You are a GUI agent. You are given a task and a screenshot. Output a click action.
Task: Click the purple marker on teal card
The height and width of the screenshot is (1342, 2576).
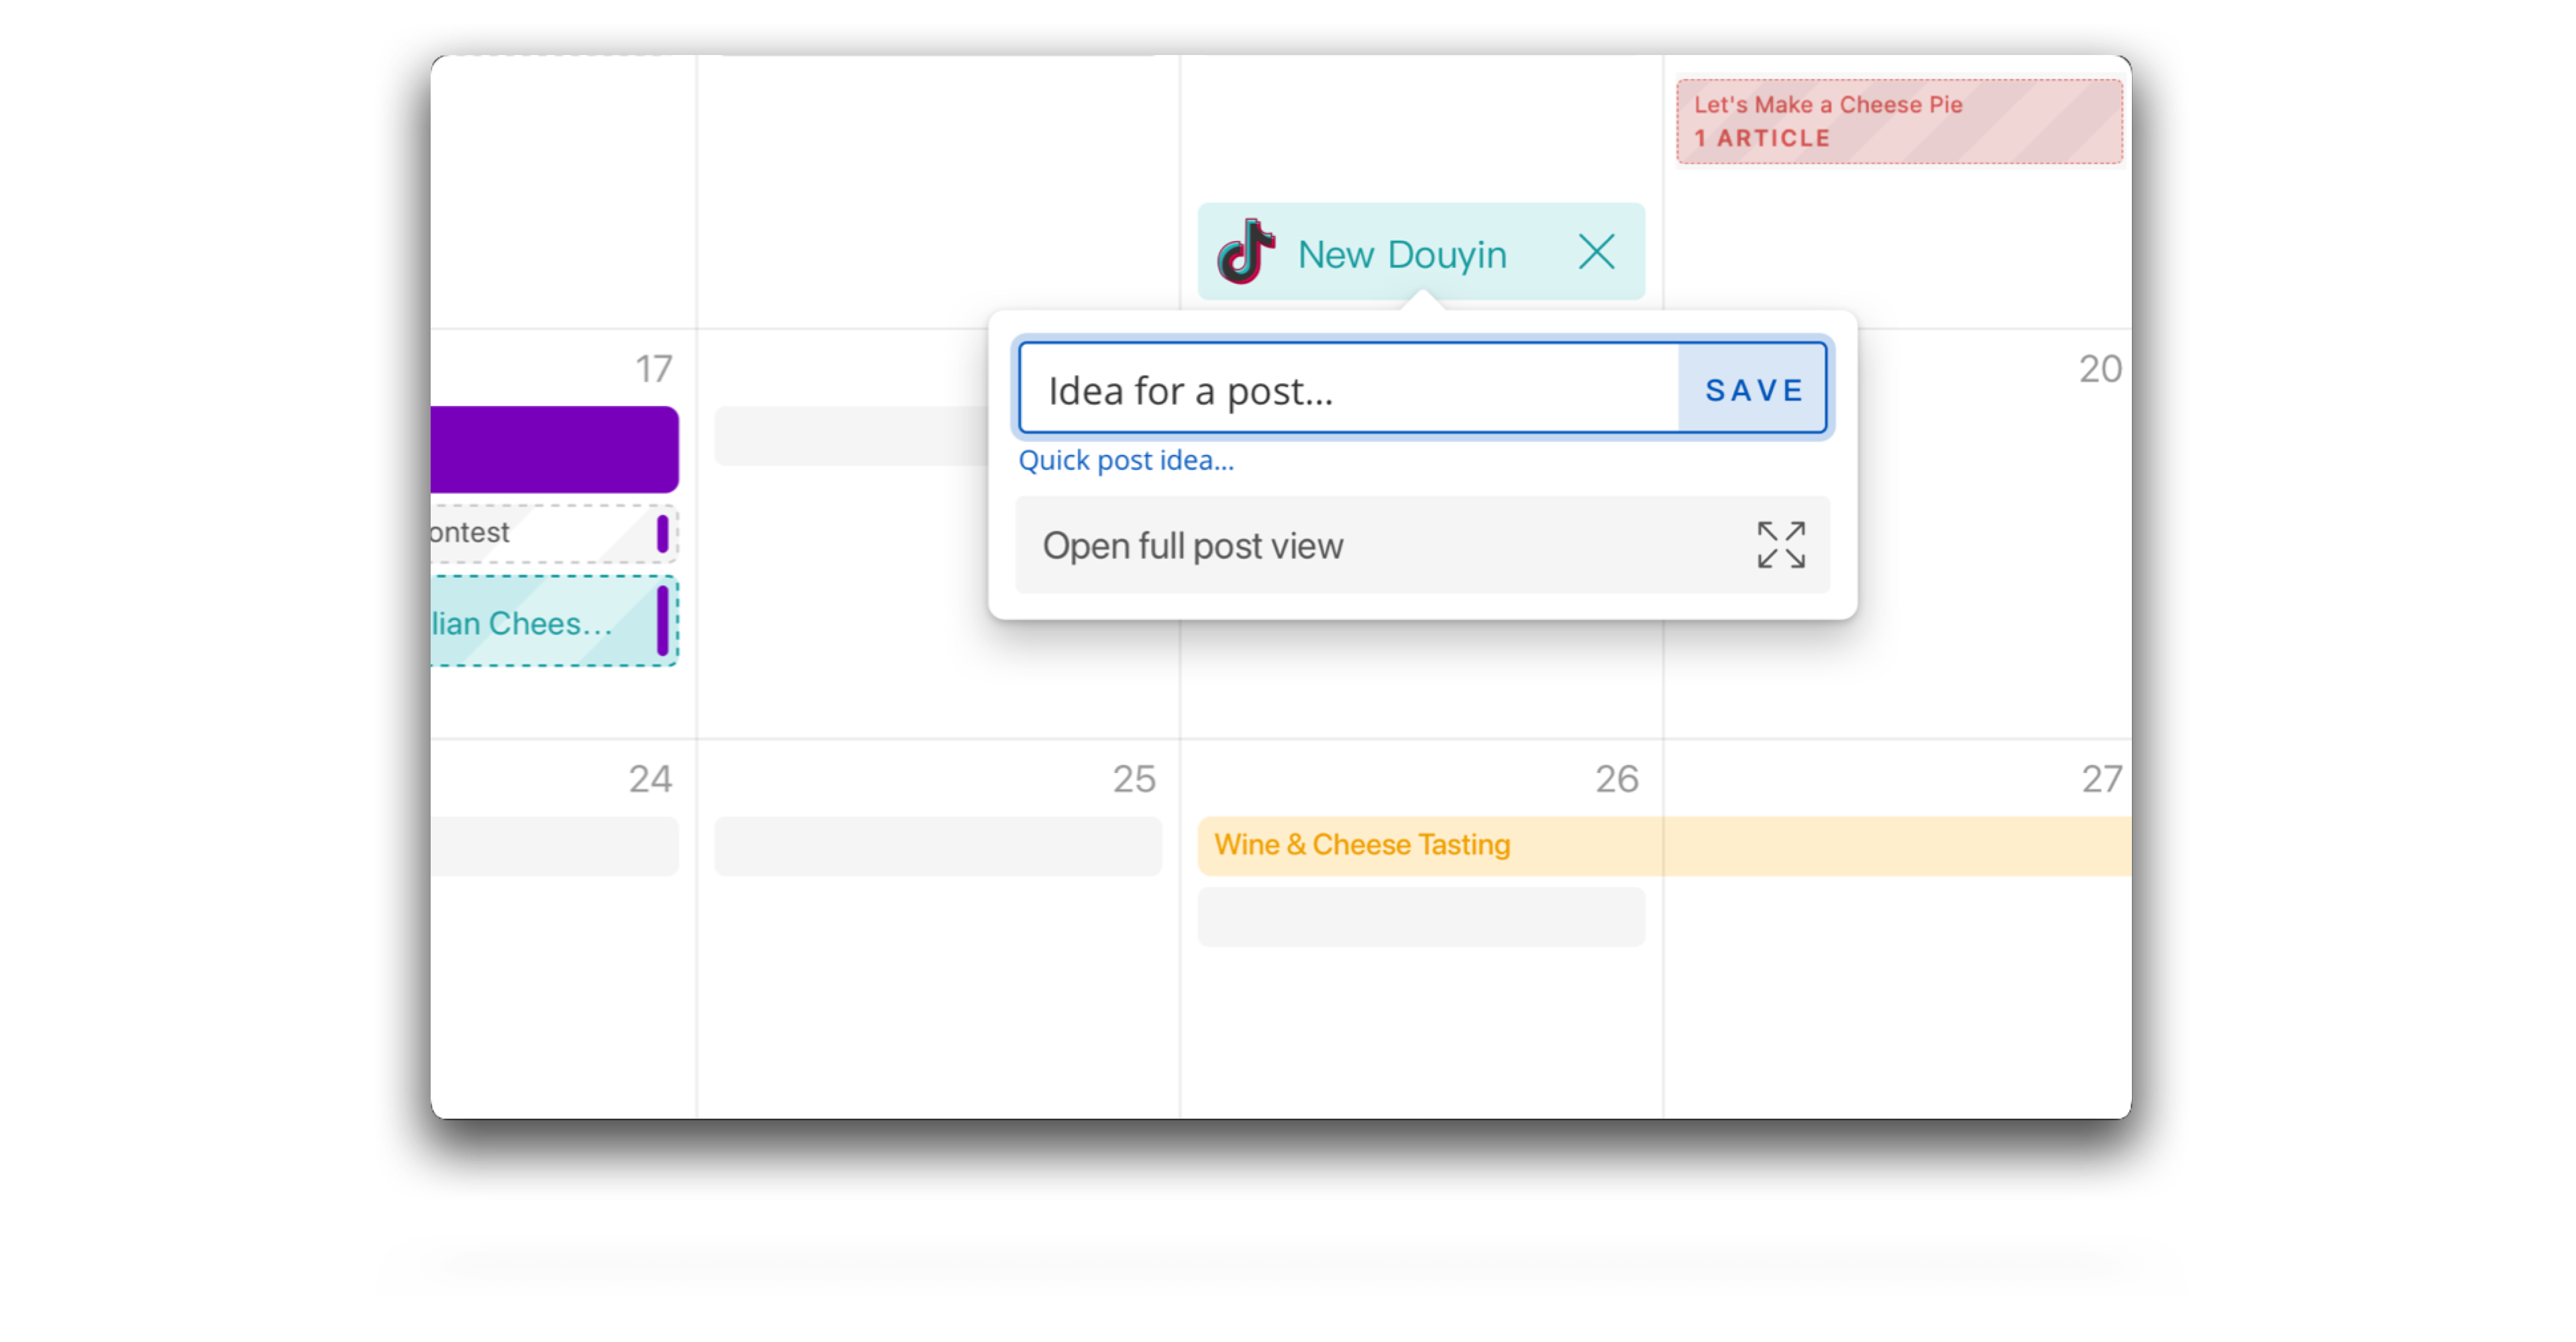pos(662,621)
